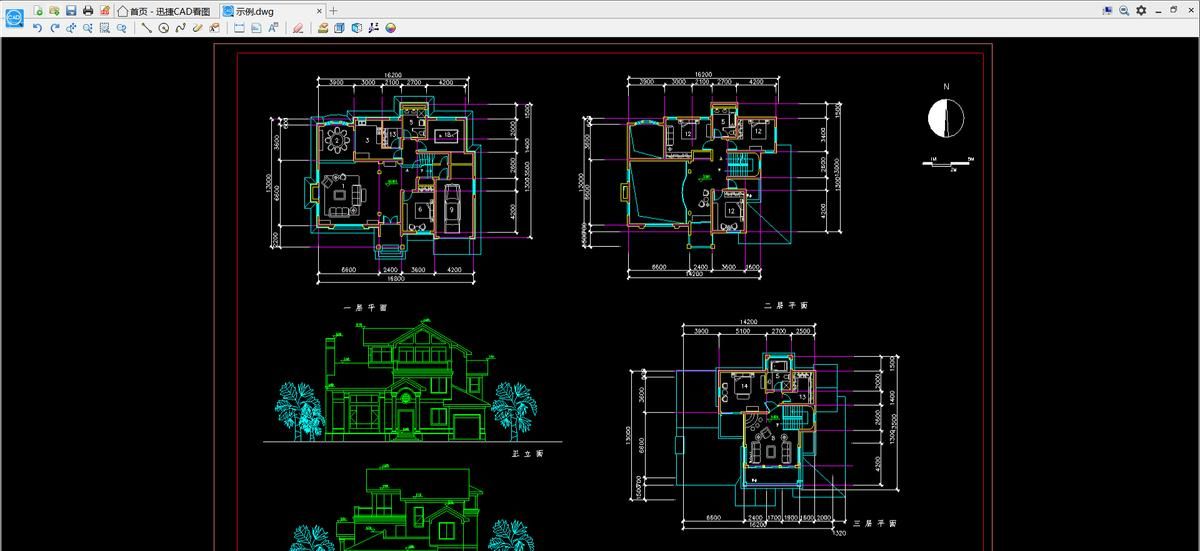
Task: Click the 3D cube orbit view icon
Action: point(356,28)
